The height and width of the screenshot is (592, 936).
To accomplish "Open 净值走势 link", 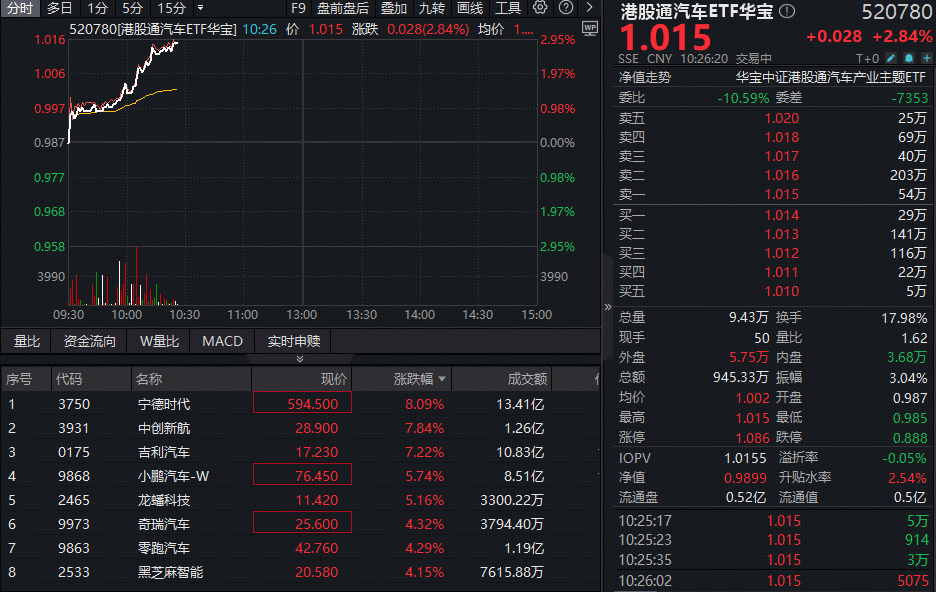I will tap(645, 77).
